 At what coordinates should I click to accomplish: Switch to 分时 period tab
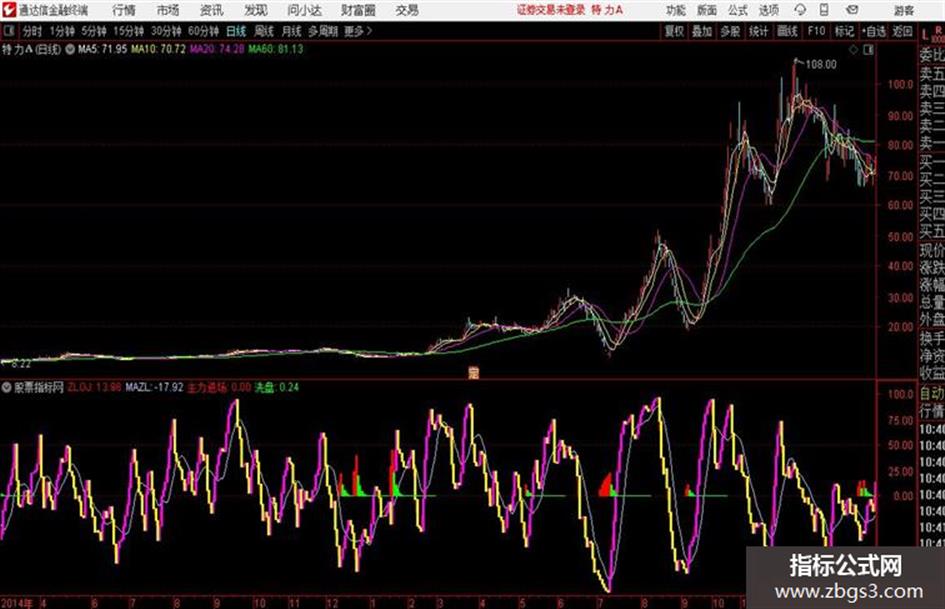(32, 31)
